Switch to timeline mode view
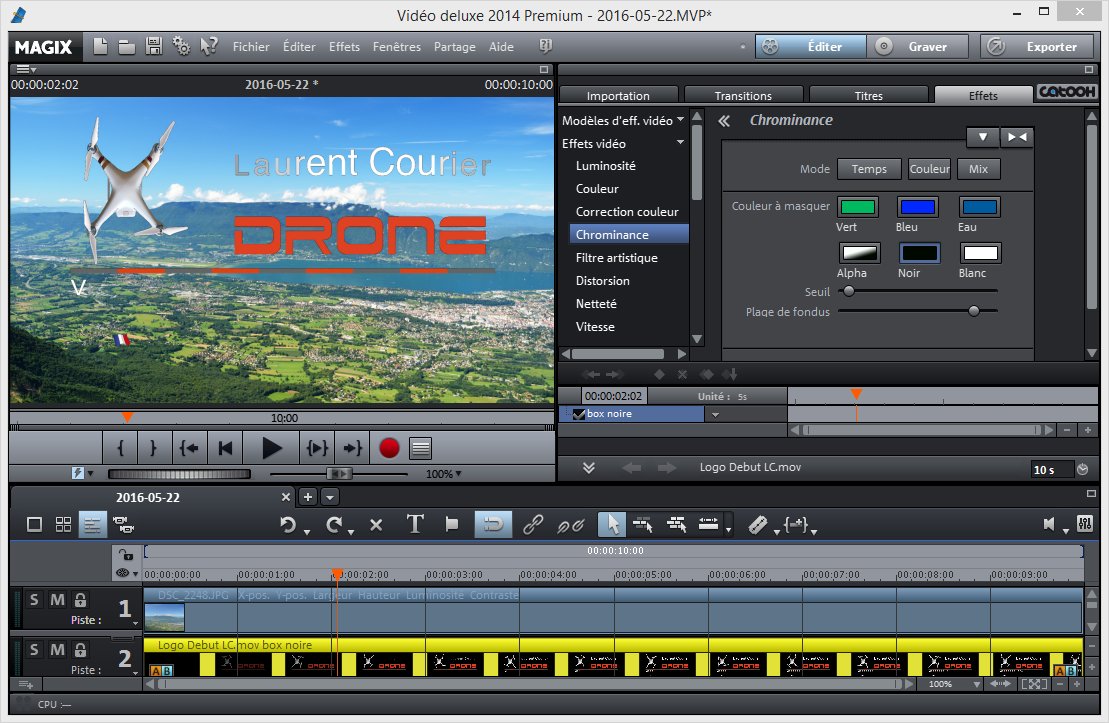The width and height of the screenshot is (1109, 723). (92, 524)
